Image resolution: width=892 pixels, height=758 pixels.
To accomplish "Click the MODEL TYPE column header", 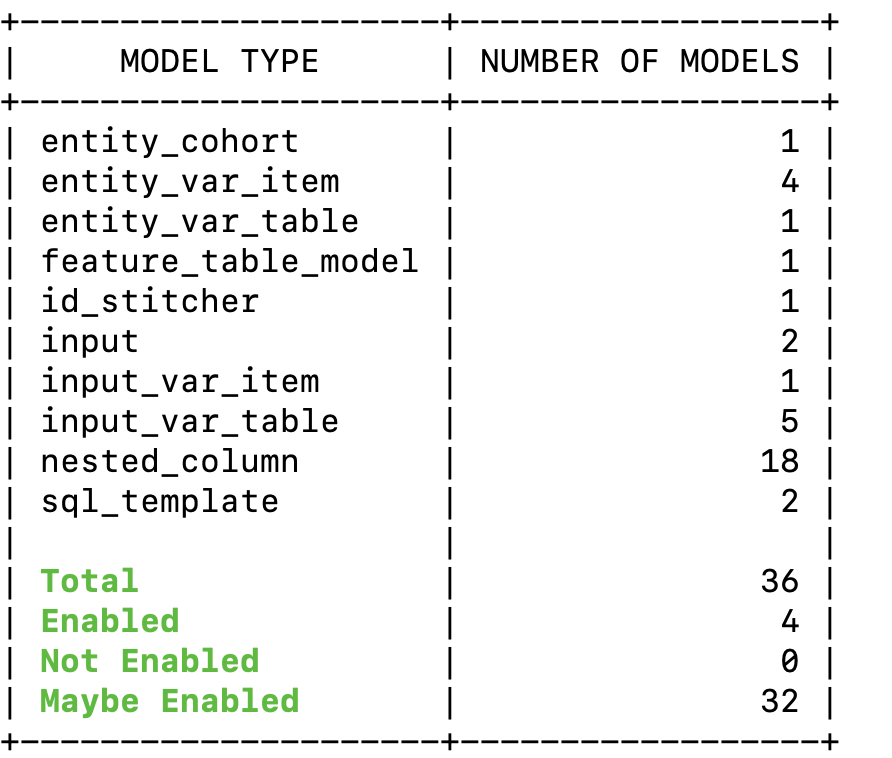I will coord(219,61).
